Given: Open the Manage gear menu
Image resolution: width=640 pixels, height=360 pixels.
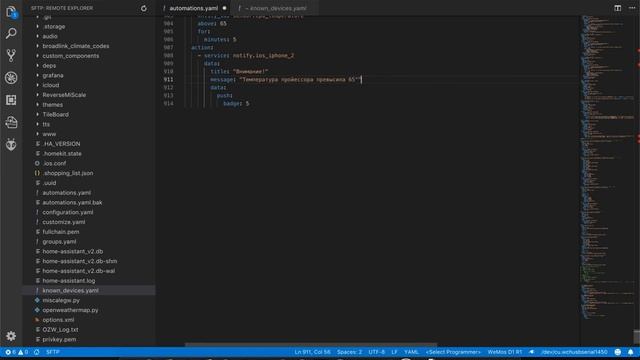Looking at the screenshot, I should [11, 336].
